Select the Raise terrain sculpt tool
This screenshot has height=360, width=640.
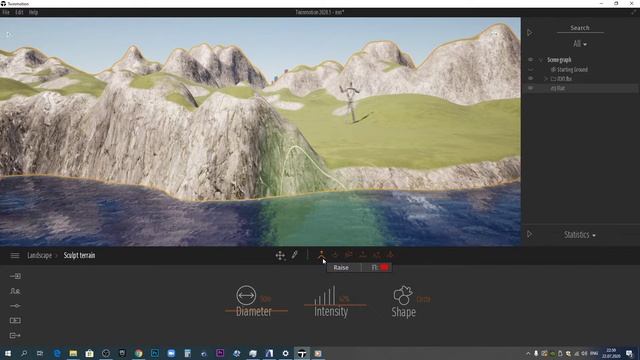[322, 255]
